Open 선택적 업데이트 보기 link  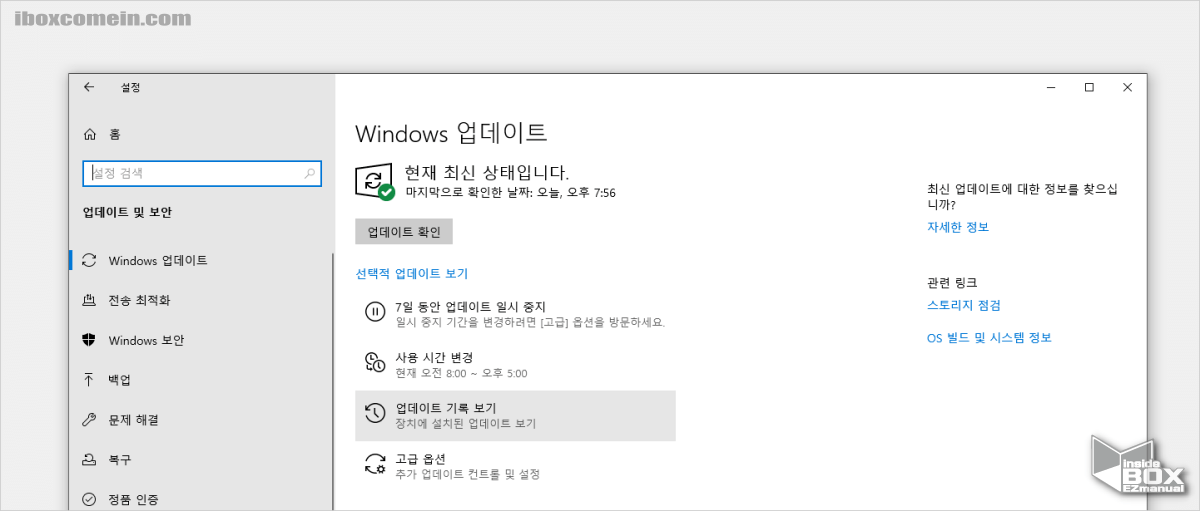click(x=411, y=273)
